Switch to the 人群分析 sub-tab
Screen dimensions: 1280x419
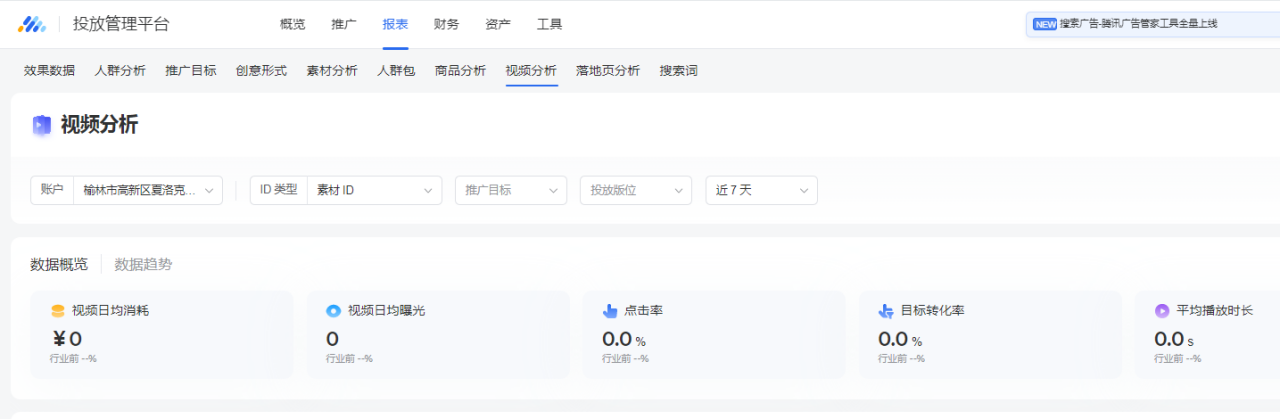pyautogui.click(x=120, y=71)
